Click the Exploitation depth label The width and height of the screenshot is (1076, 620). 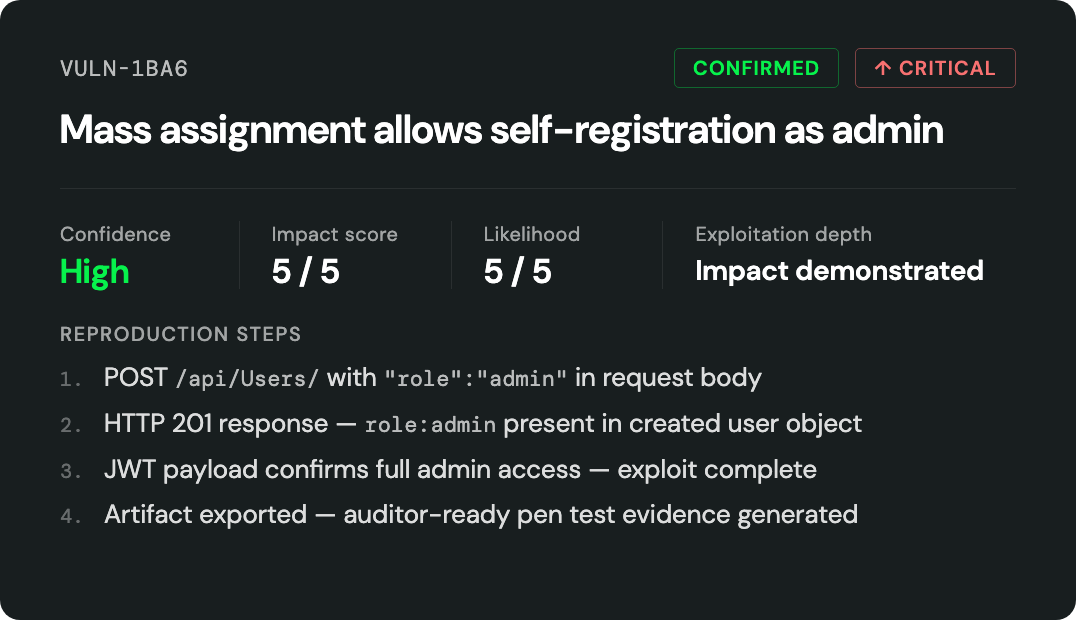[x=784, y=234]
